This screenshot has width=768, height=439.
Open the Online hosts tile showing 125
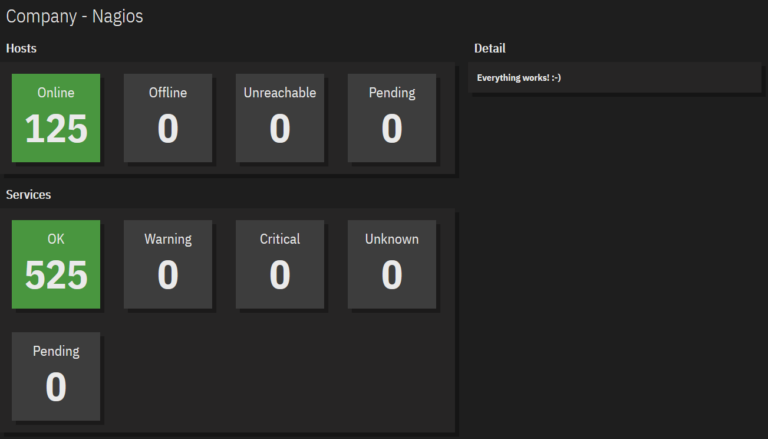[x=56, y=118]
